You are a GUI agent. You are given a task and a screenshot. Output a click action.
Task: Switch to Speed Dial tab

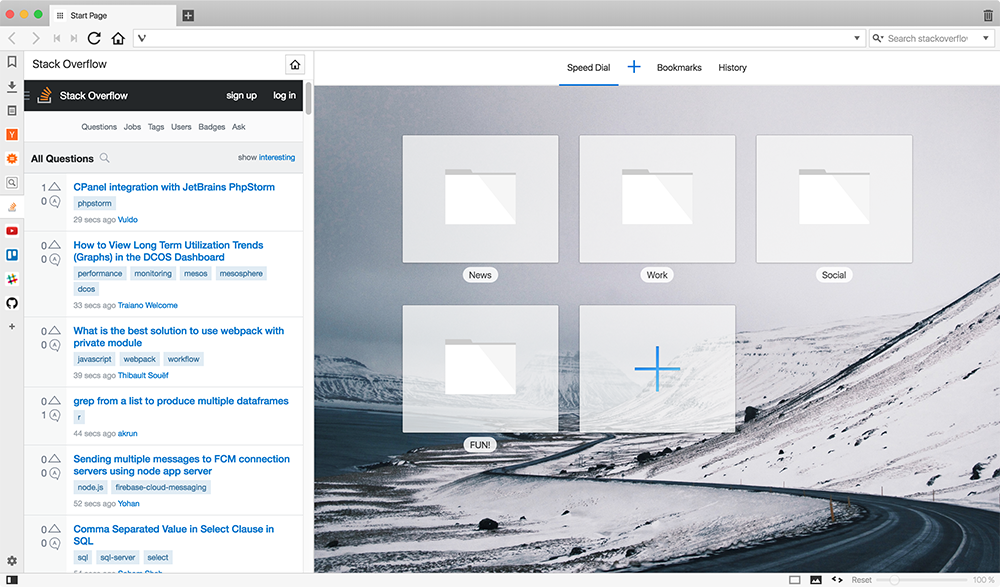tap(589, 68)
